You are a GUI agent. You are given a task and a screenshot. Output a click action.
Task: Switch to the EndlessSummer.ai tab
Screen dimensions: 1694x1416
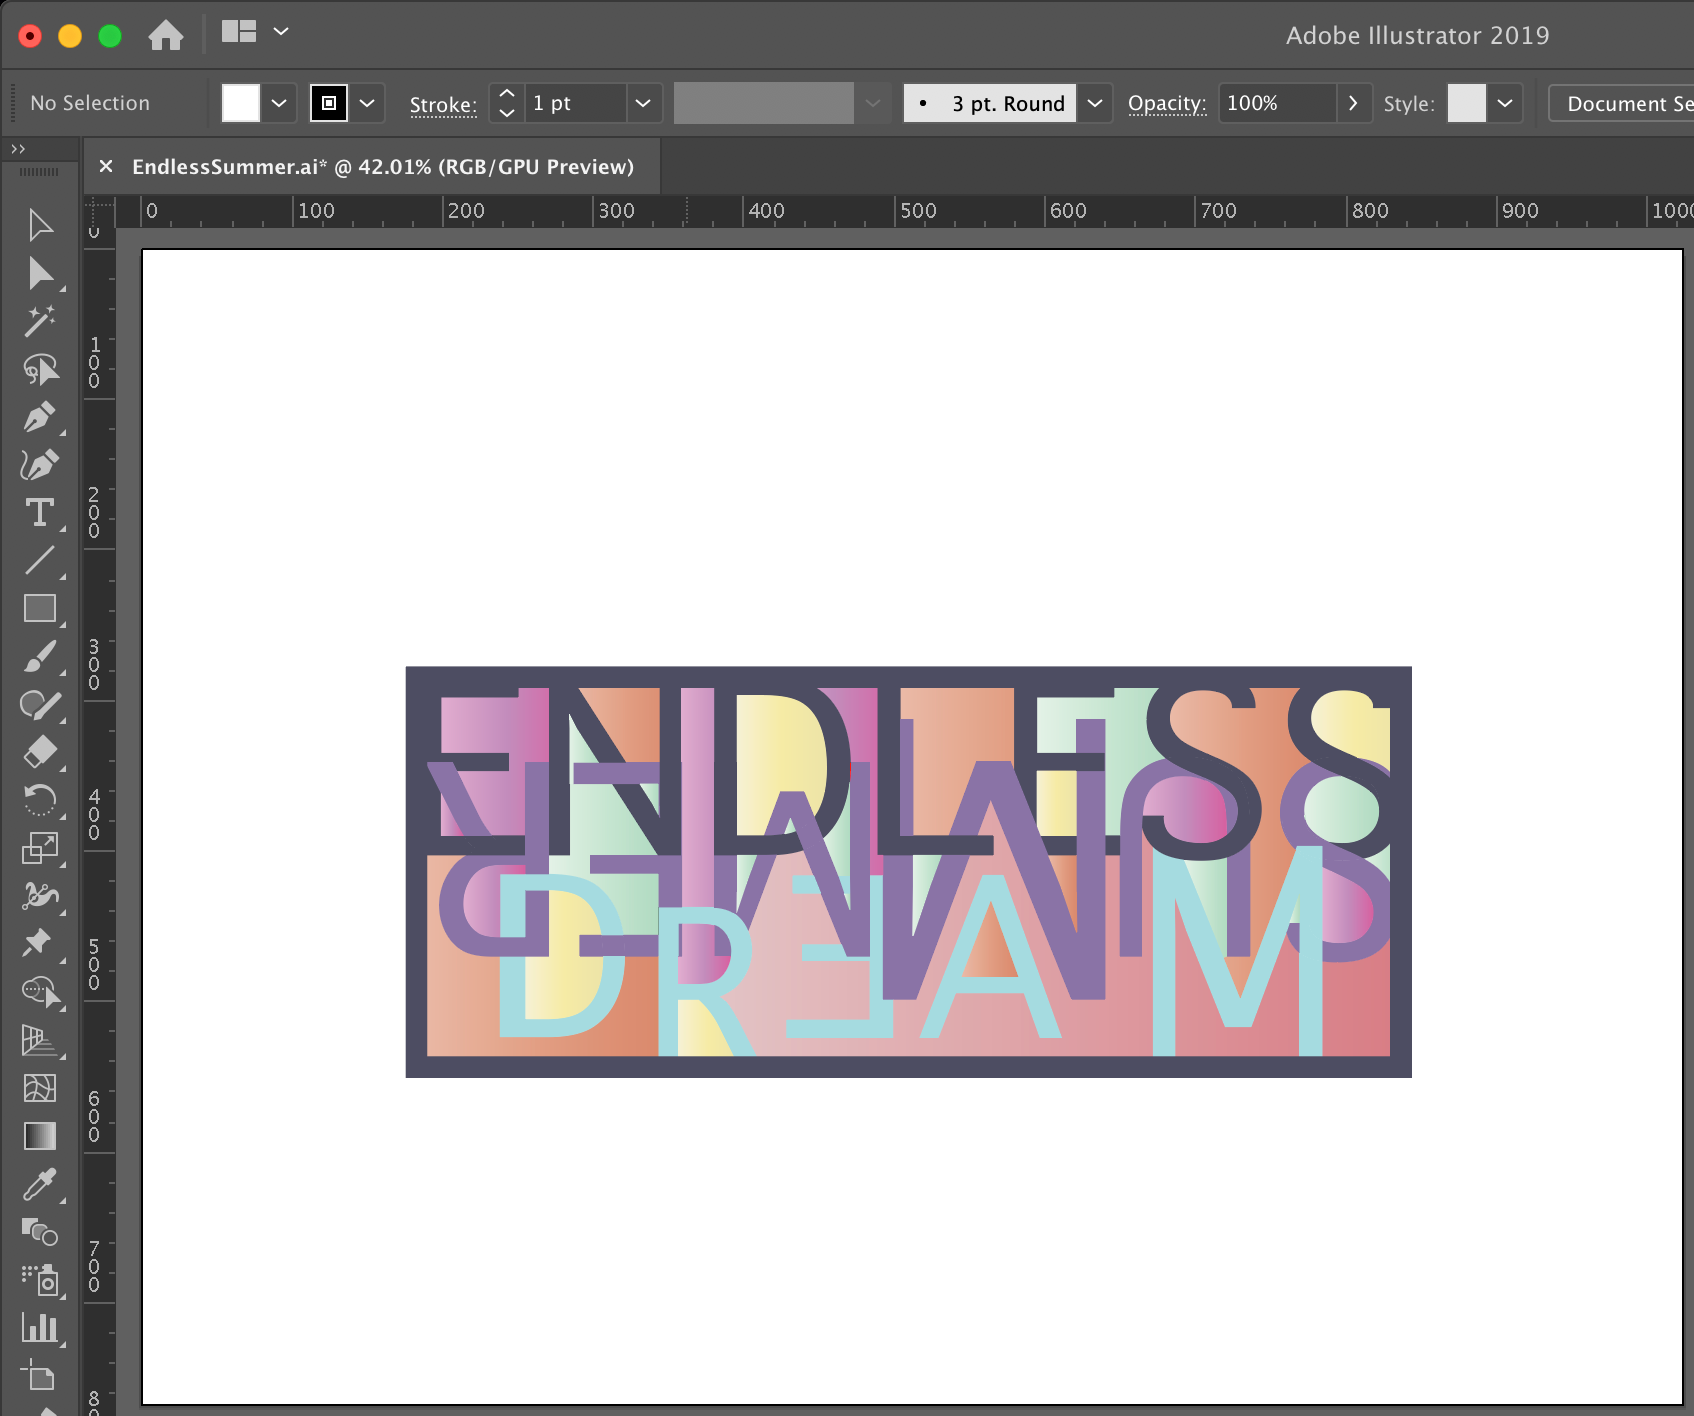(x=383, y=166)
